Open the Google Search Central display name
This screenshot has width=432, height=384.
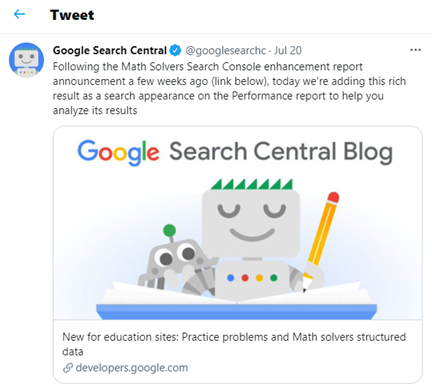click(x=110, y=50)
